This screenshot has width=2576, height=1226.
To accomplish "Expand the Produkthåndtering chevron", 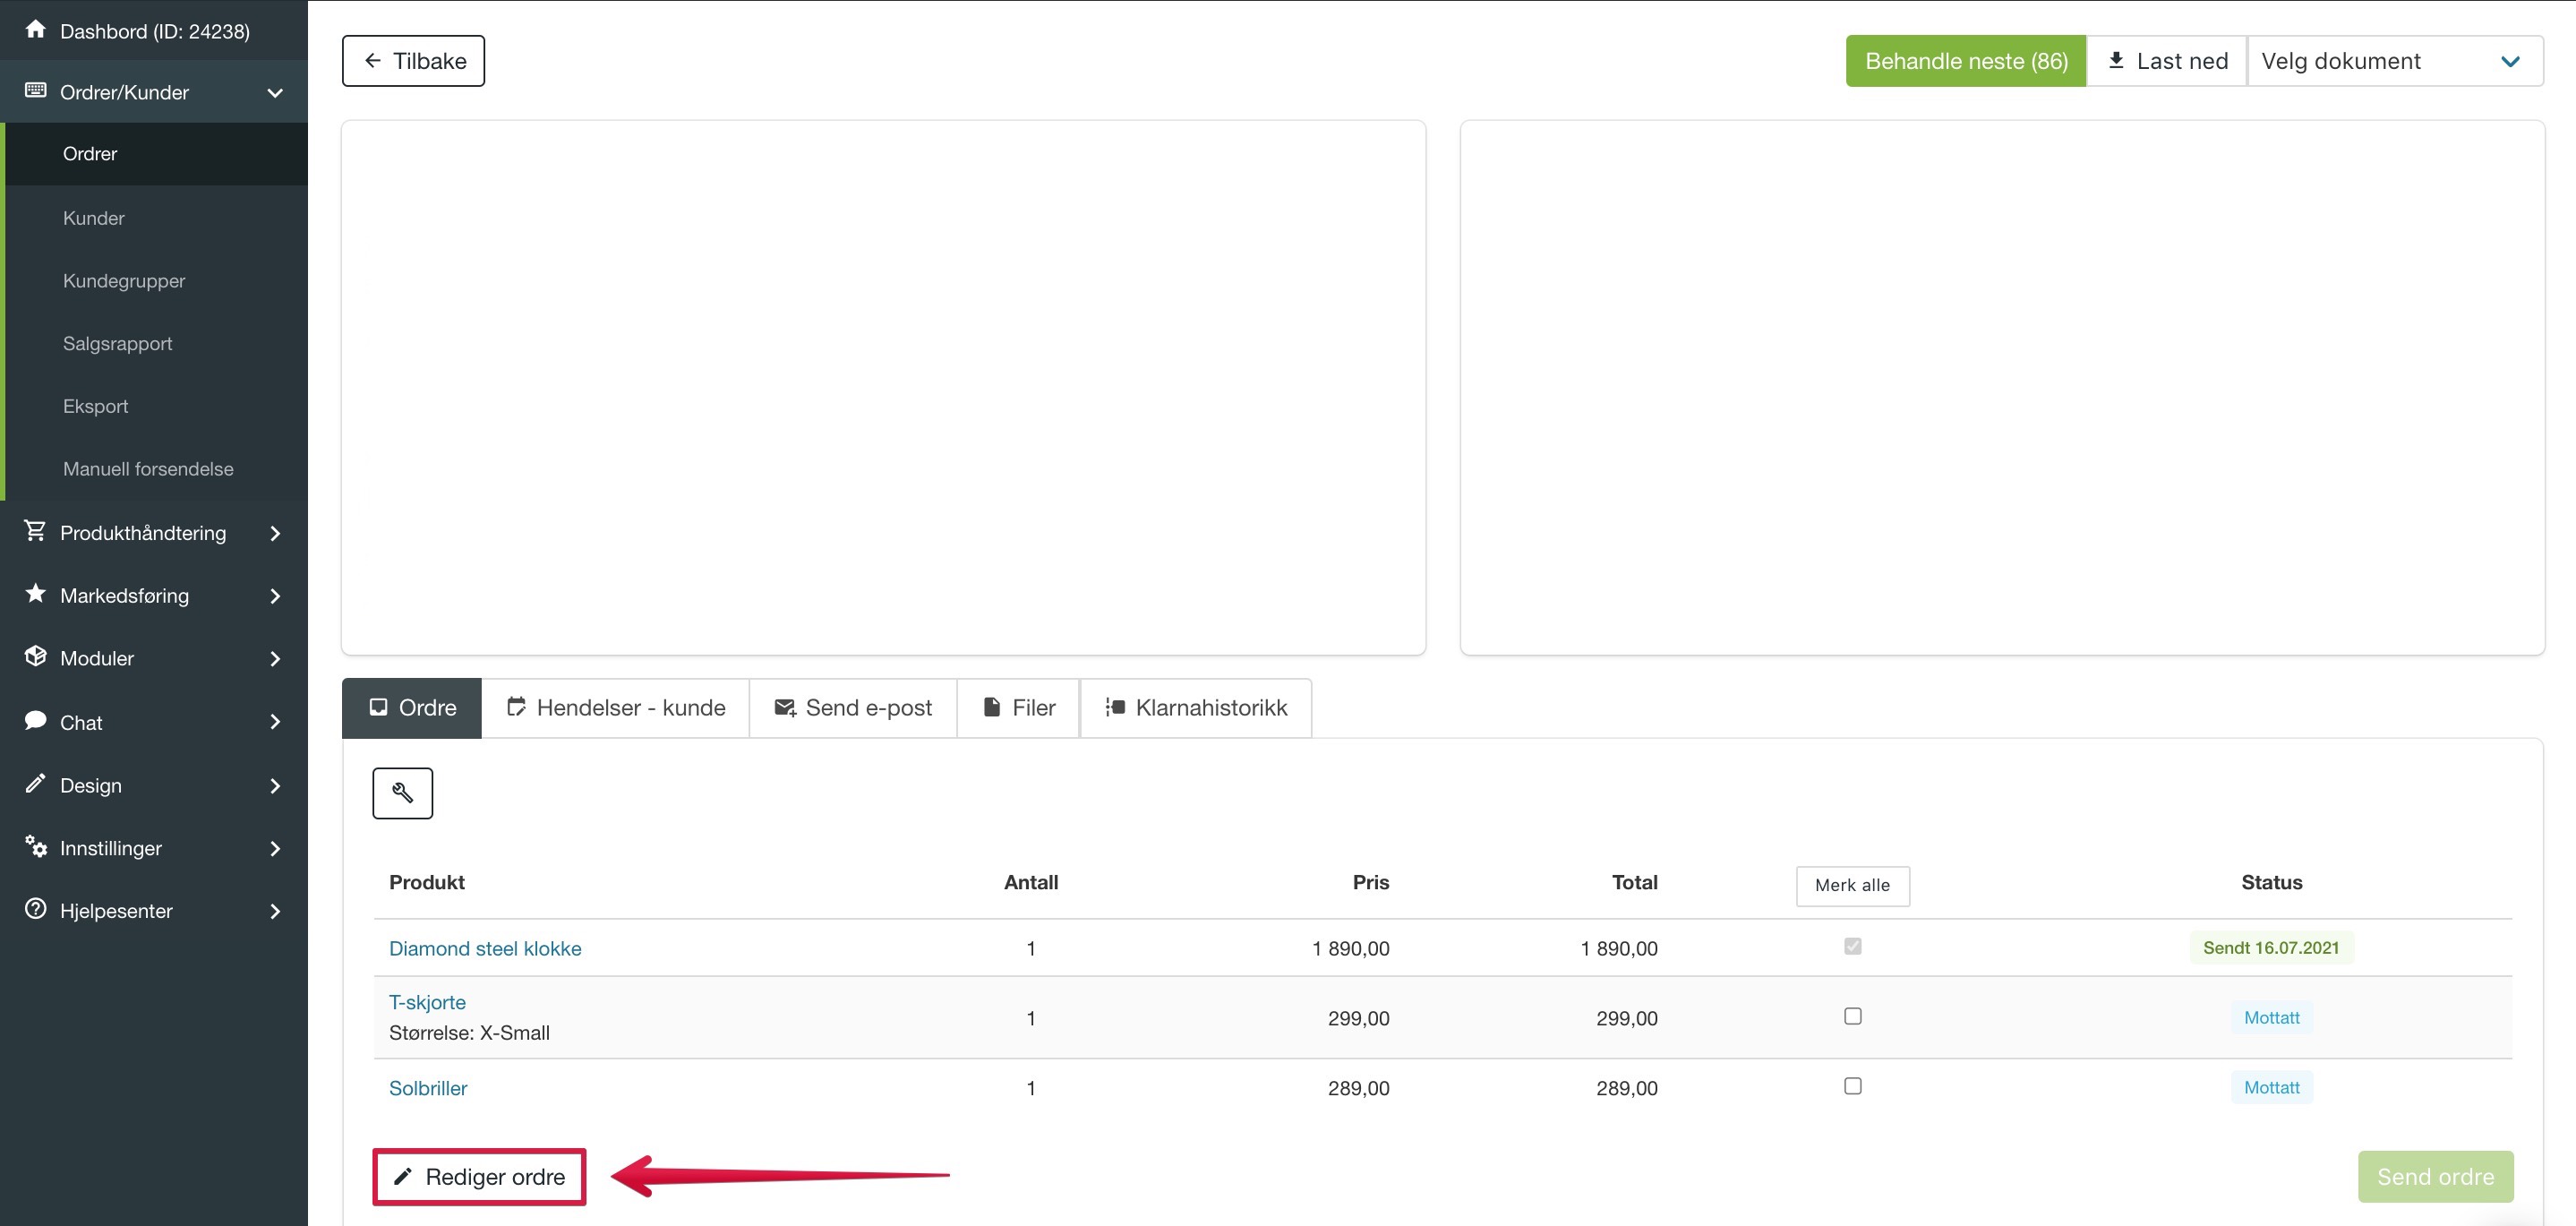I will (275, 533).
